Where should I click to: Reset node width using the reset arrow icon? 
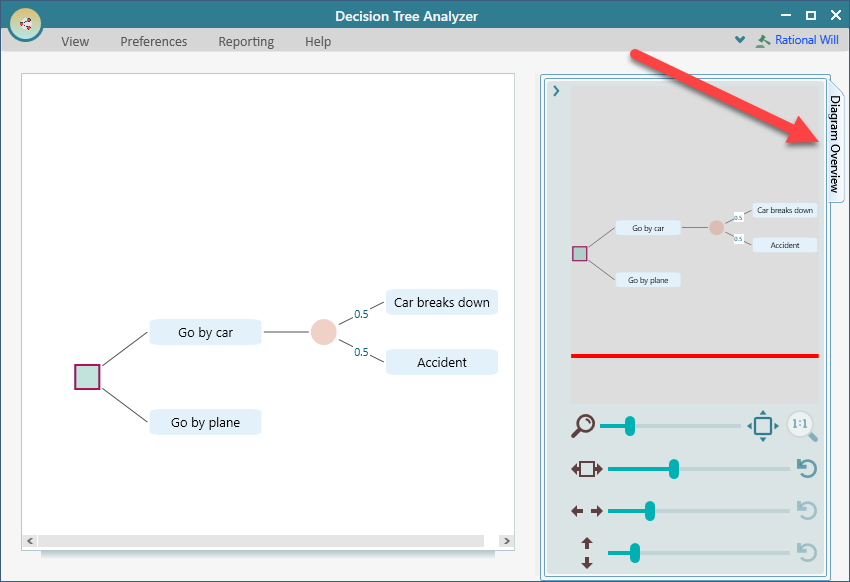click(x=807, y=468)
